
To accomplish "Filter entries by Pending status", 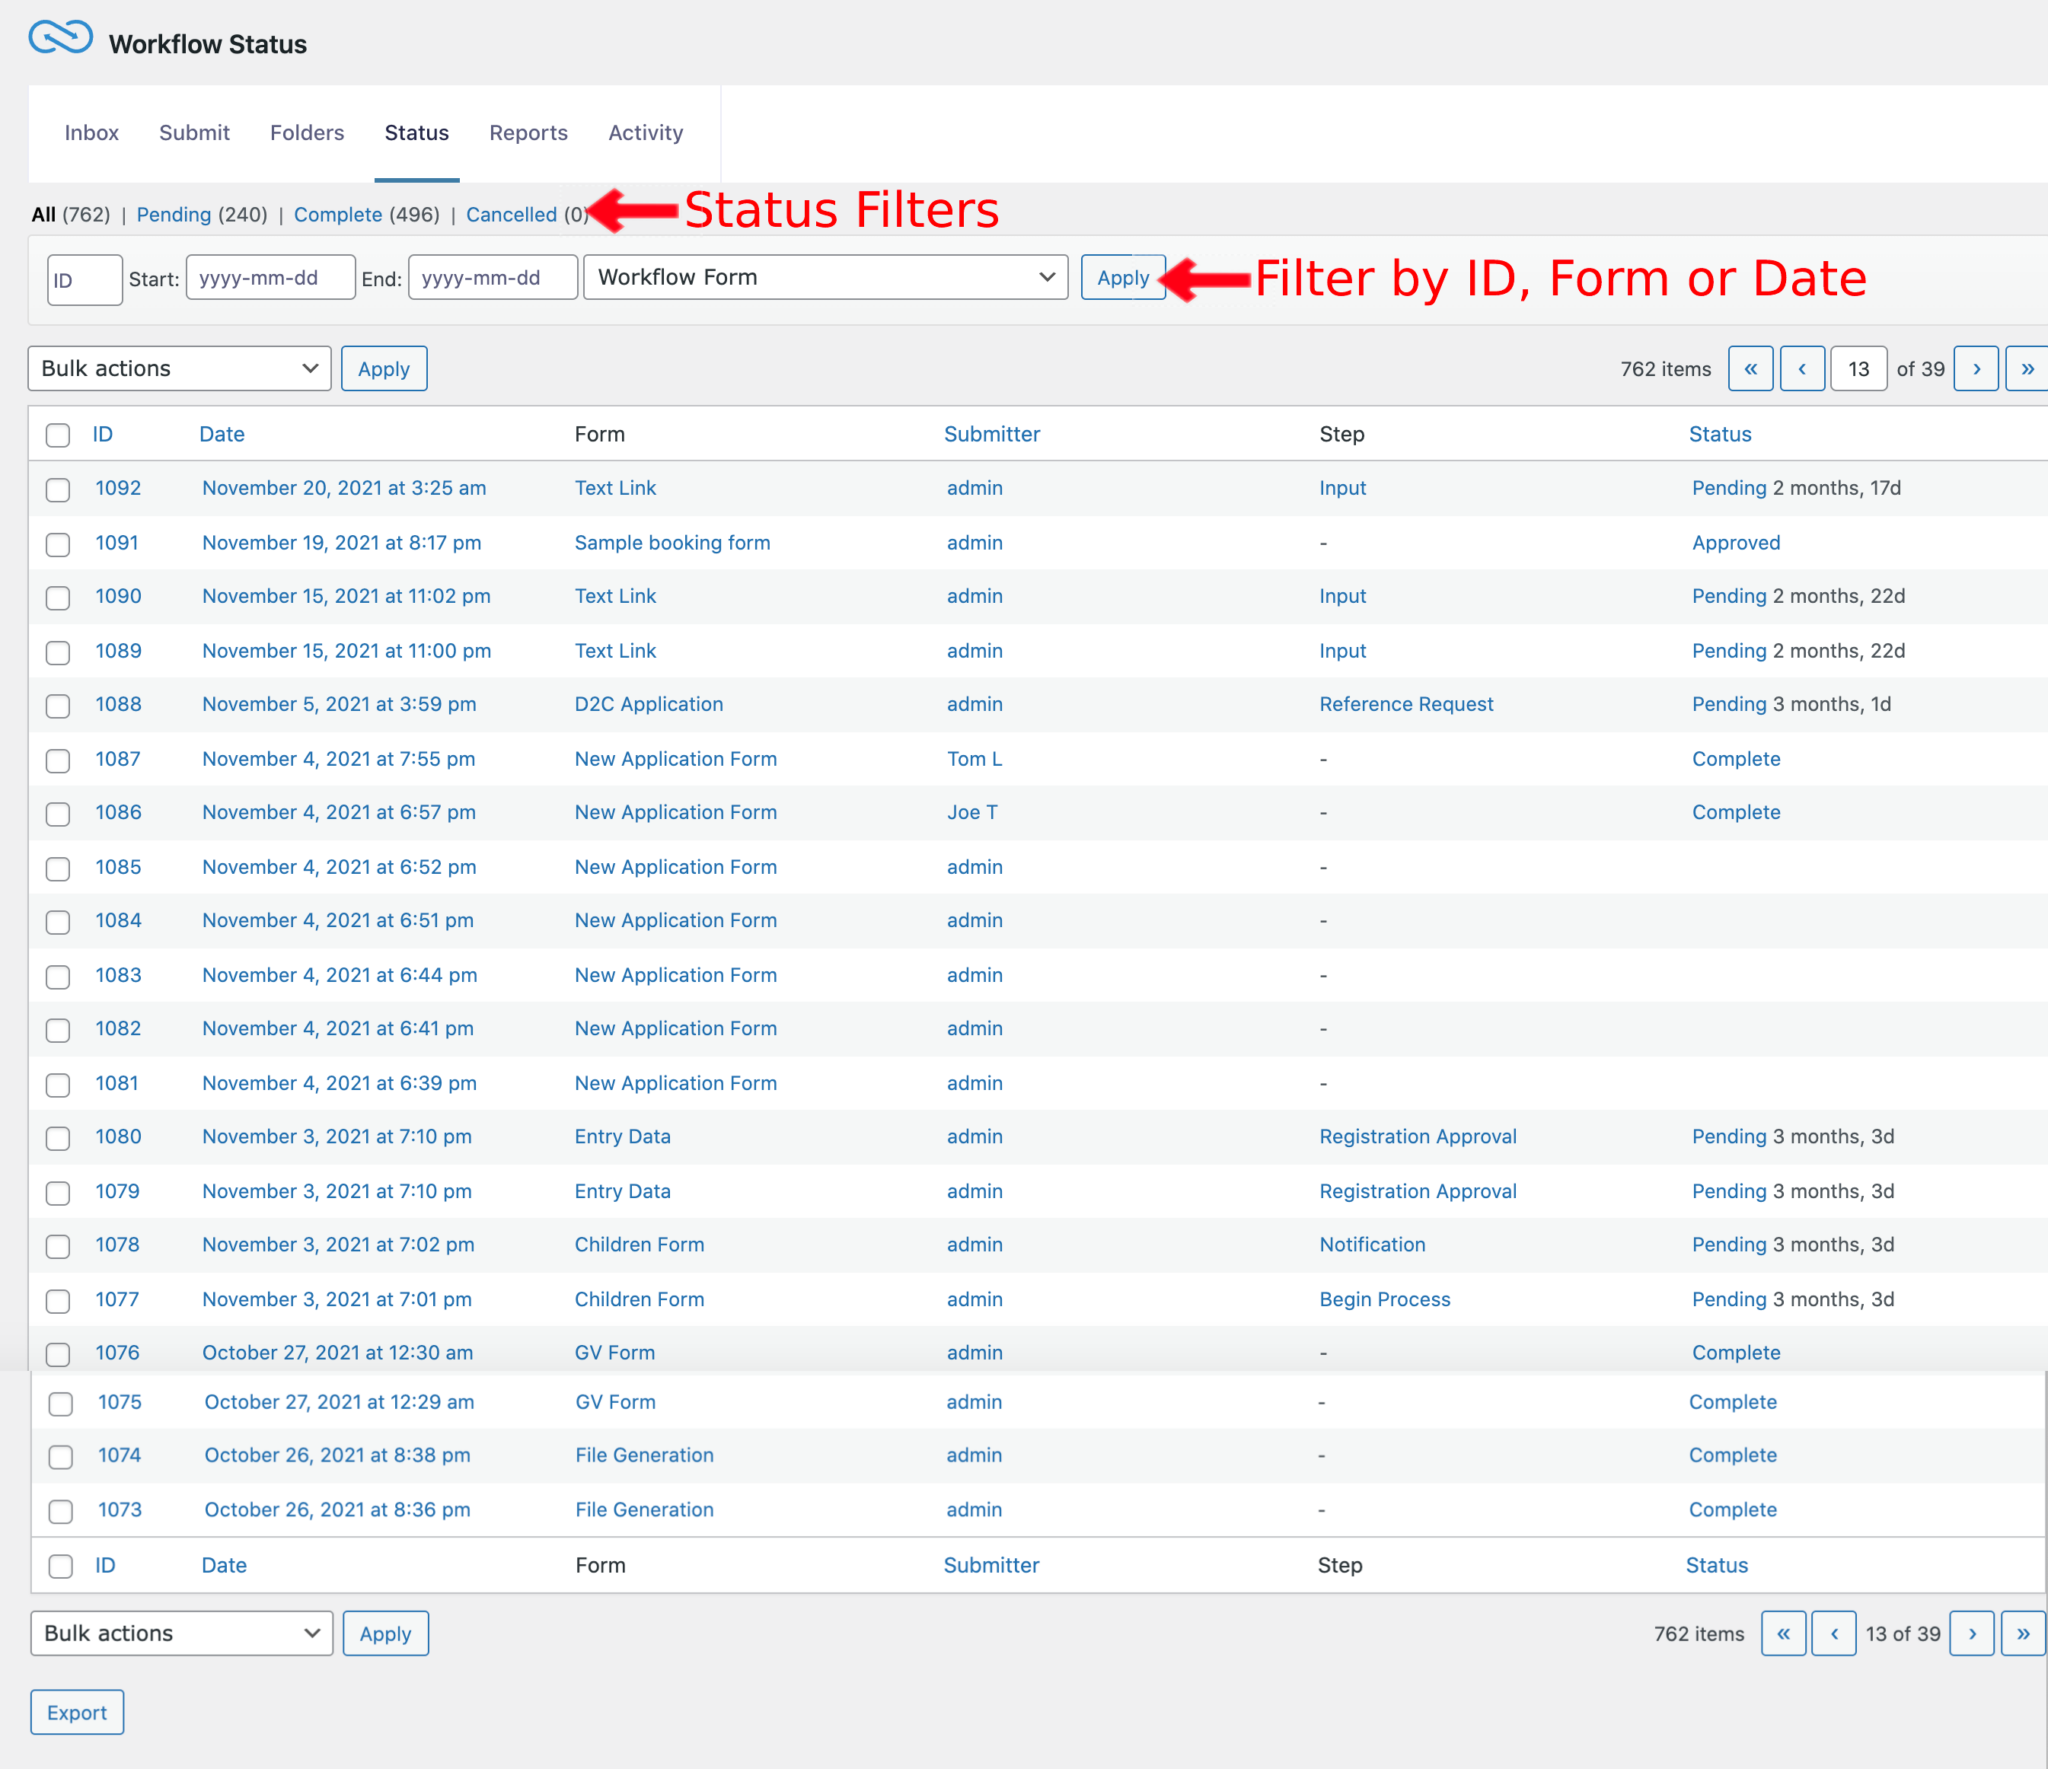I will coord(174,214).
